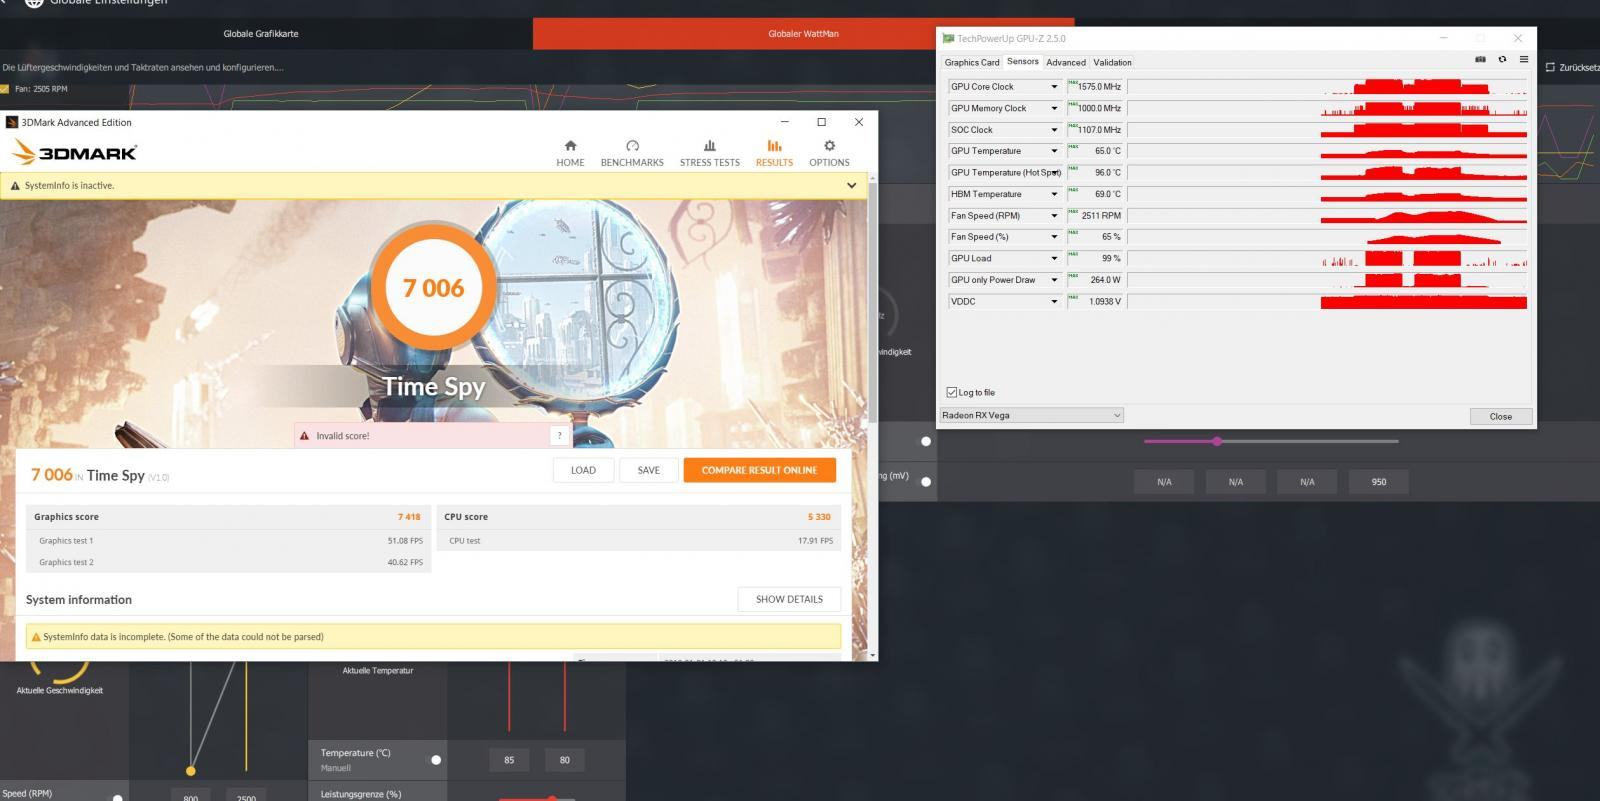Click the GPU Core Clock graph
The height and width of the screenshot is (801, 1600).
[1327, 87]
